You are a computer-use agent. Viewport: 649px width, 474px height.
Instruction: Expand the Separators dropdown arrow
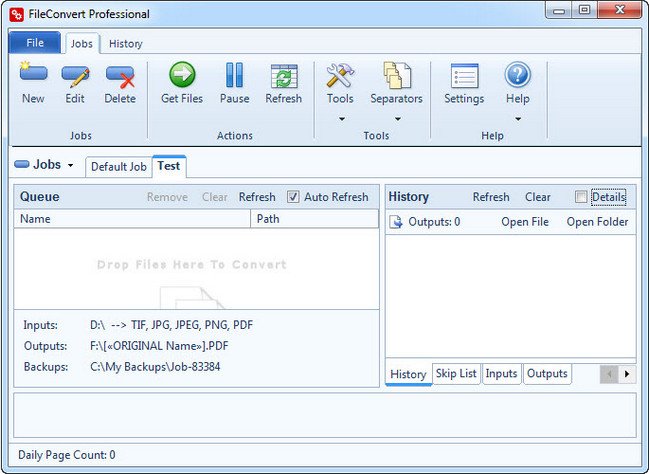(397, 119)
